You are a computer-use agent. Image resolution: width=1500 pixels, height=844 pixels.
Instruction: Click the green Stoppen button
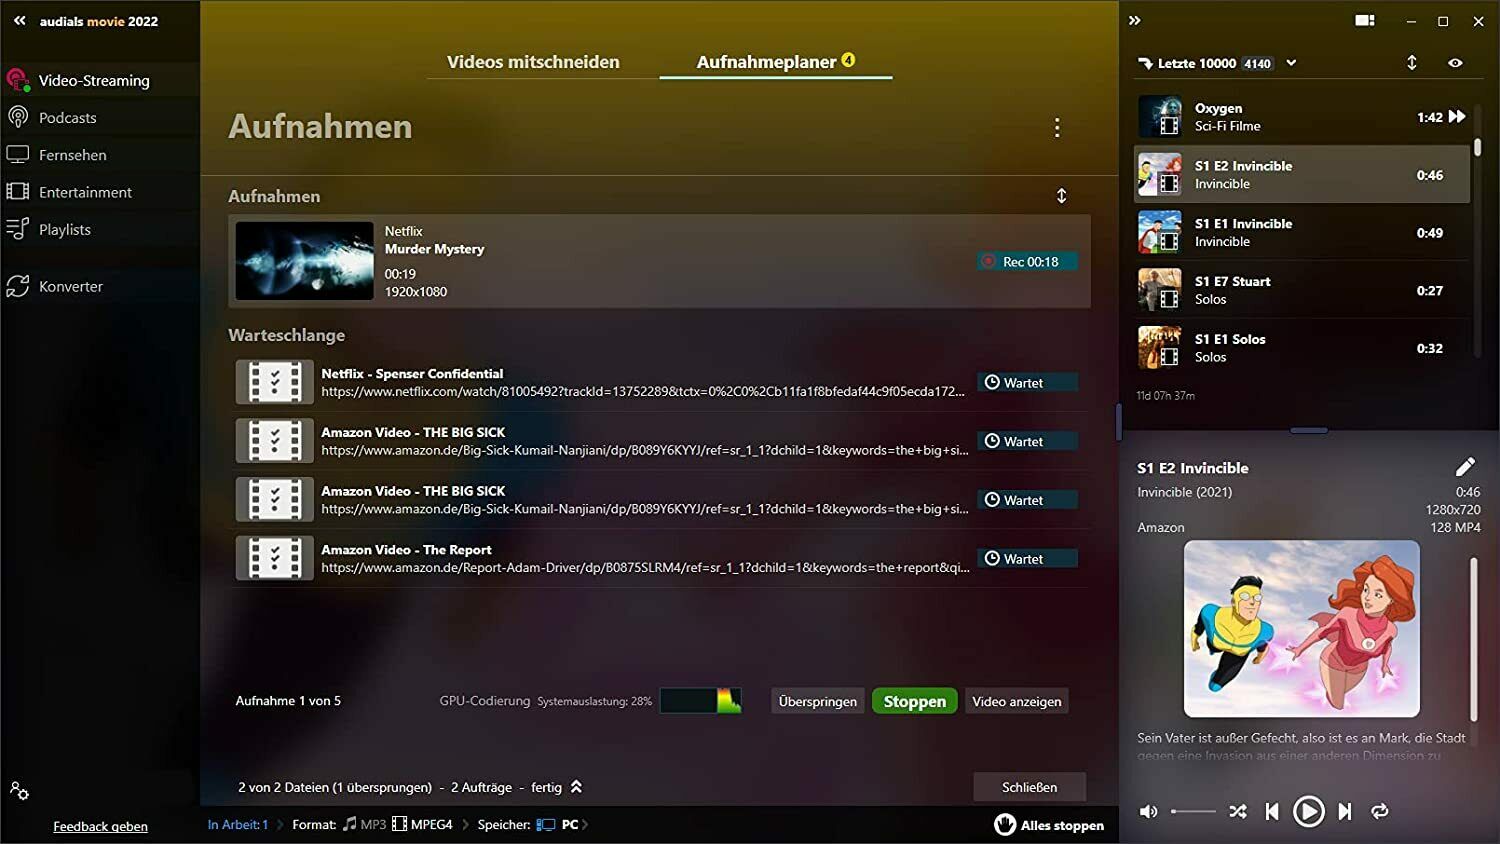coord(914,701)
